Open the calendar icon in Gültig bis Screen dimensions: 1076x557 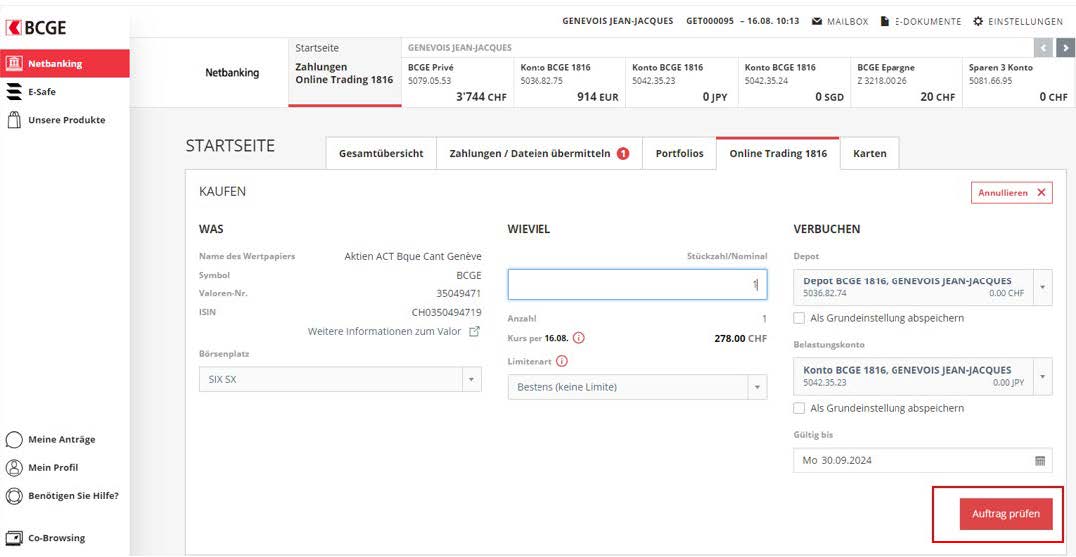point(1040,460)
